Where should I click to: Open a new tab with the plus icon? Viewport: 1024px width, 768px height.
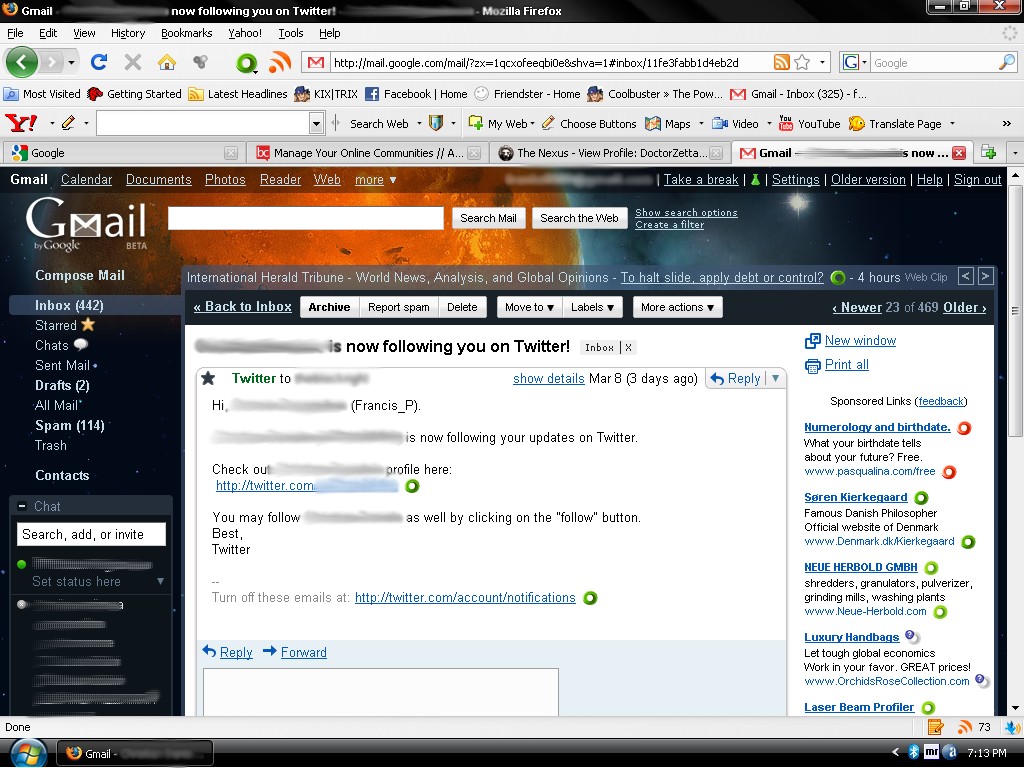pyautogui.click(x=989, y=152)
